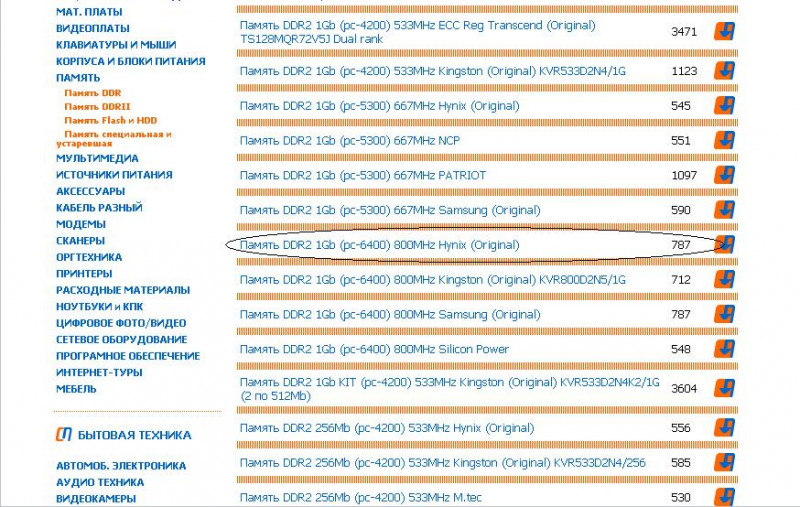Click cart icon next to 667MHz NCP

tap(724, 141)
